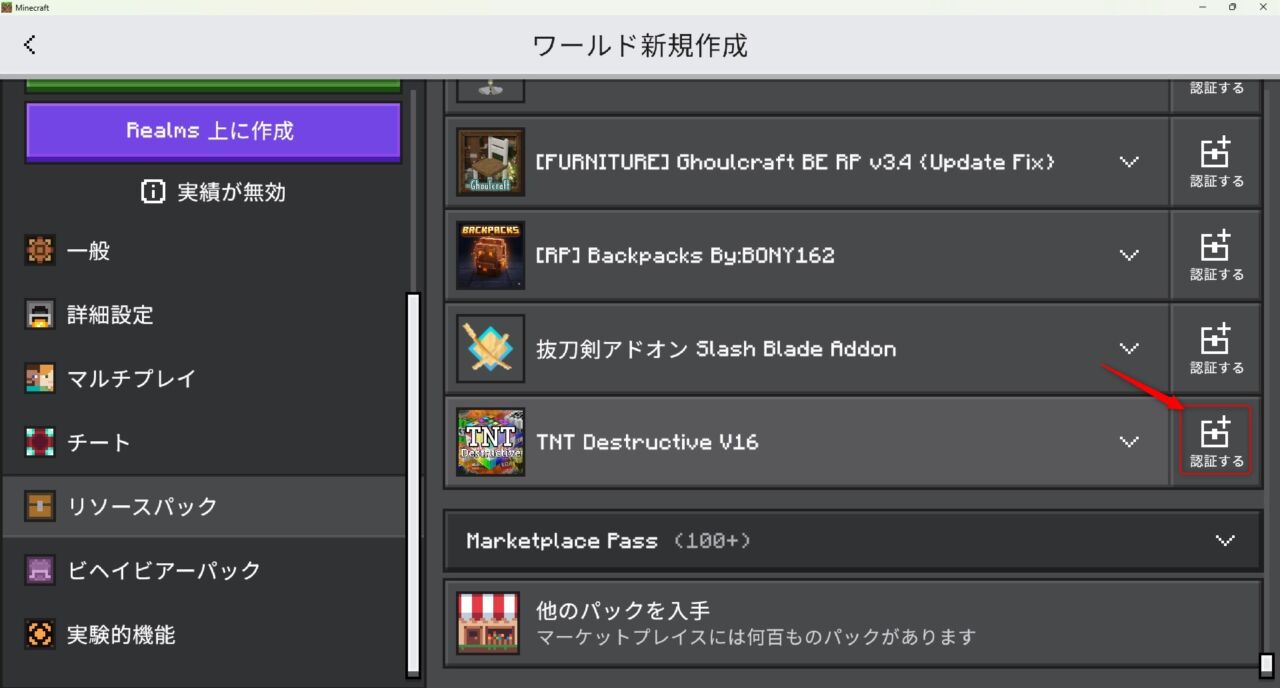Click the 抜刀剣アドオン Slash Blade Addon text
1280x688 pixels.
716,349
